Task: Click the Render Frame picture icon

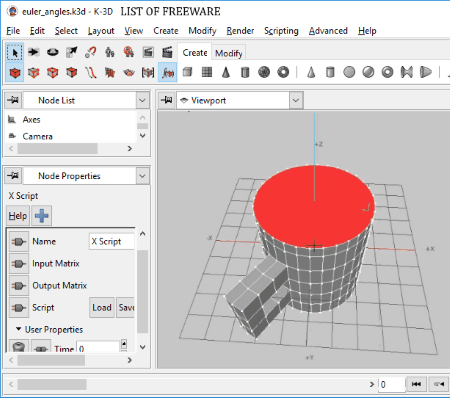Action: [148, 52]
